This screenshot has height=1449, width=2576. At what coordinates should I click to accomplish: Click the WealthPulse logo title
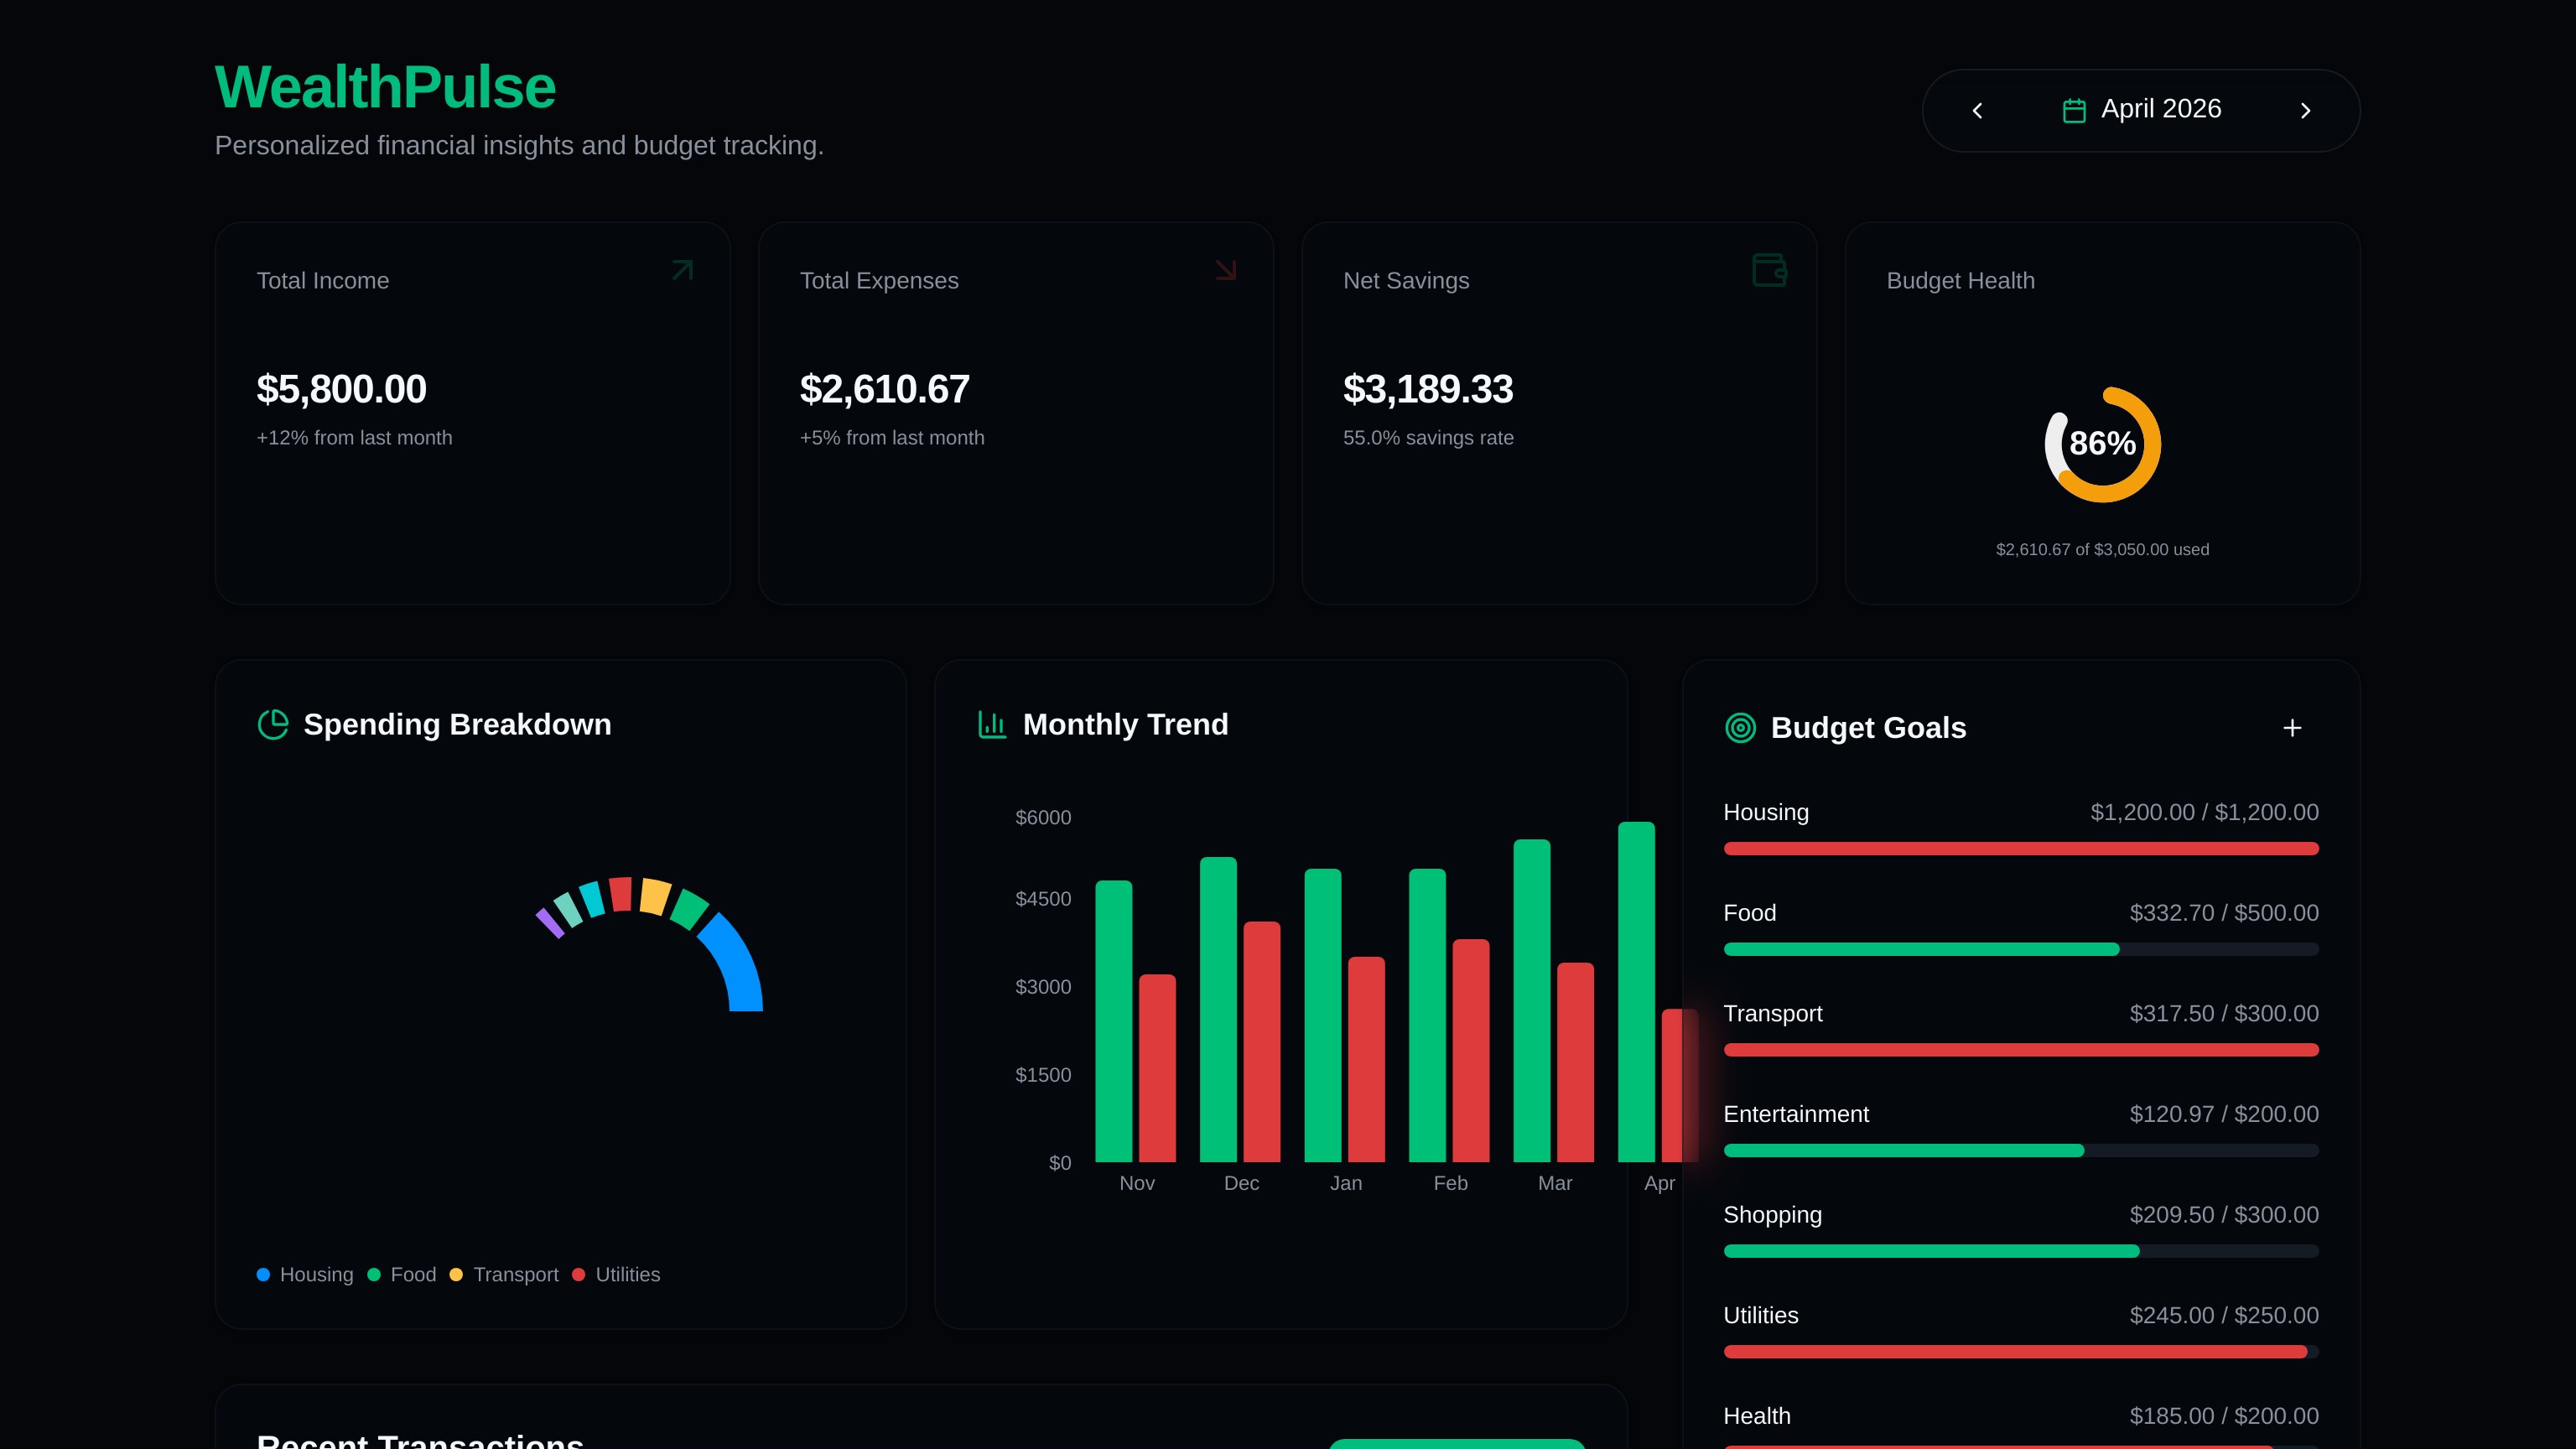point(385,87)
